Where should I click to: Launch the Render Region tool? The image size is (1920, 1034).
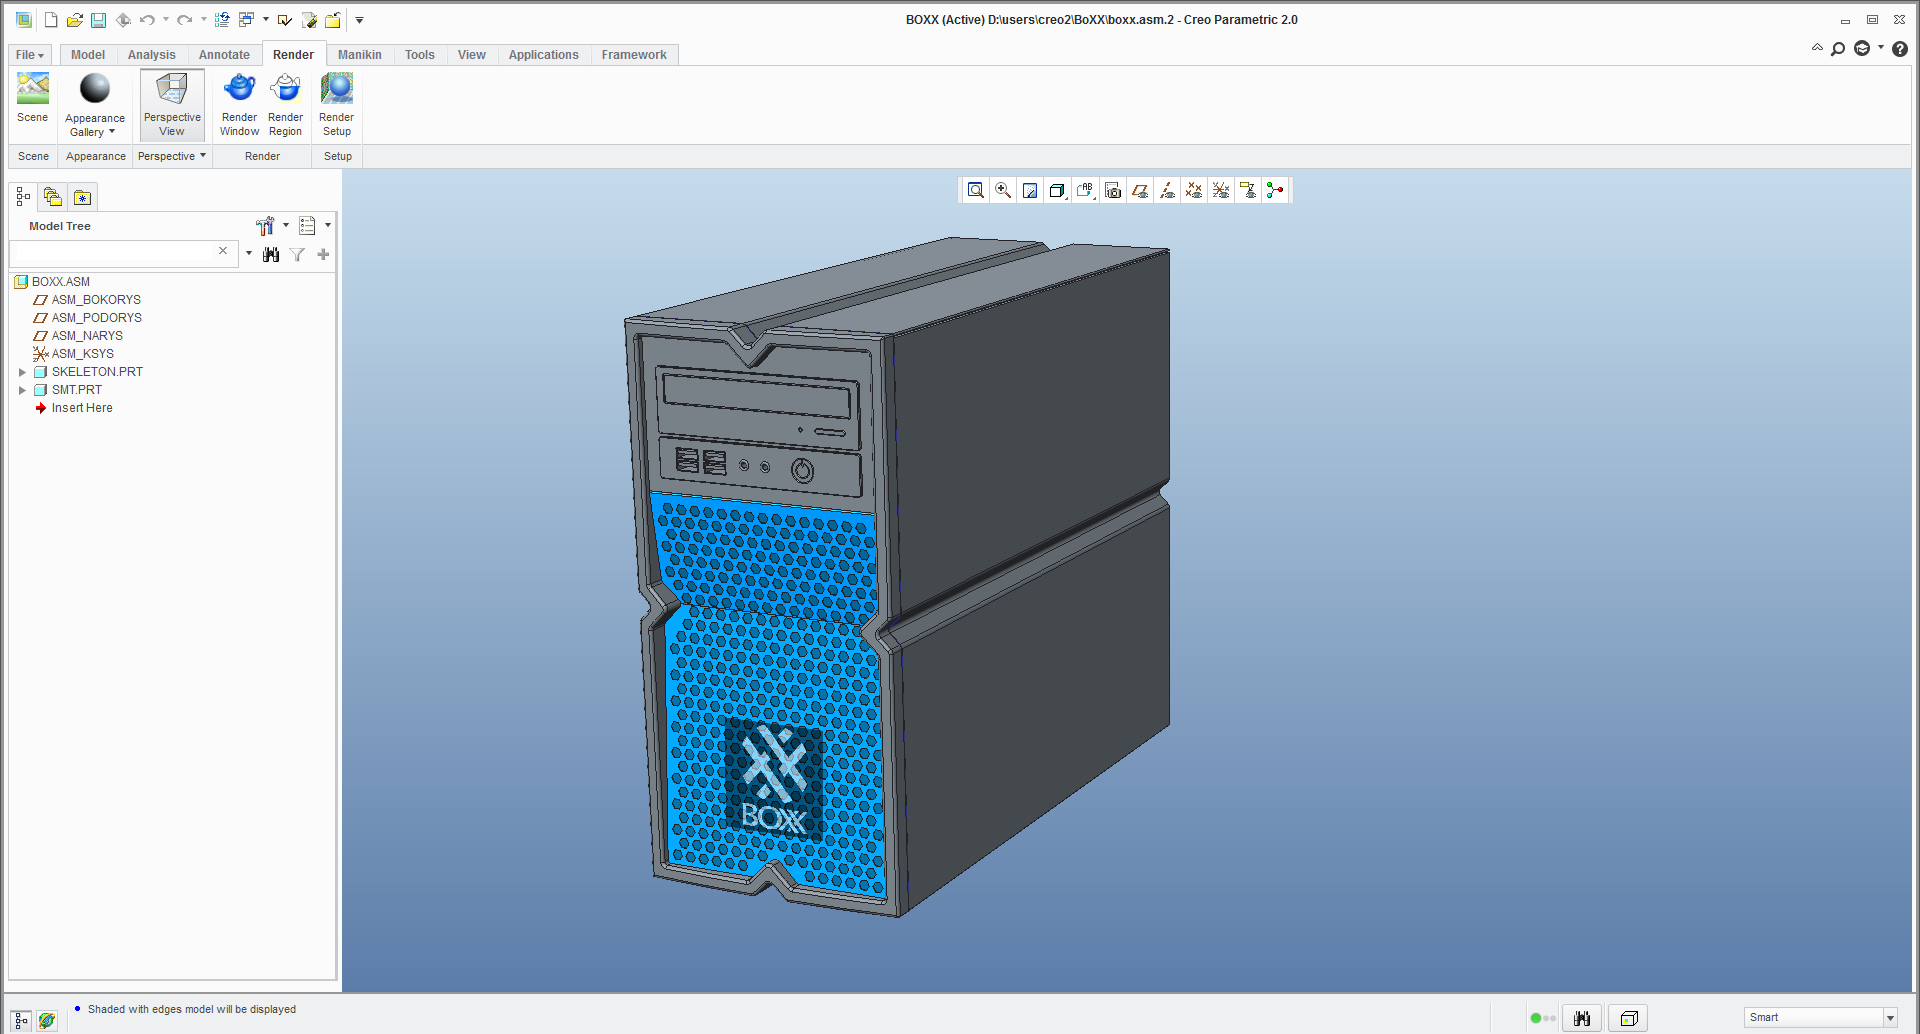285,104
